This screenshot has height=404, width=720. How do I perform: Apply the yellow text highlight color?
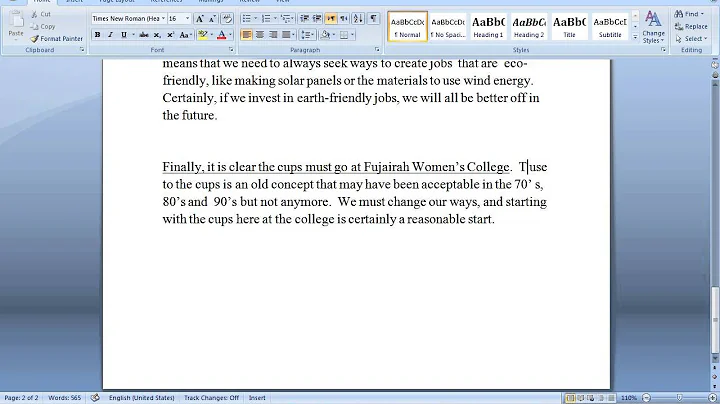pos(202,35)
